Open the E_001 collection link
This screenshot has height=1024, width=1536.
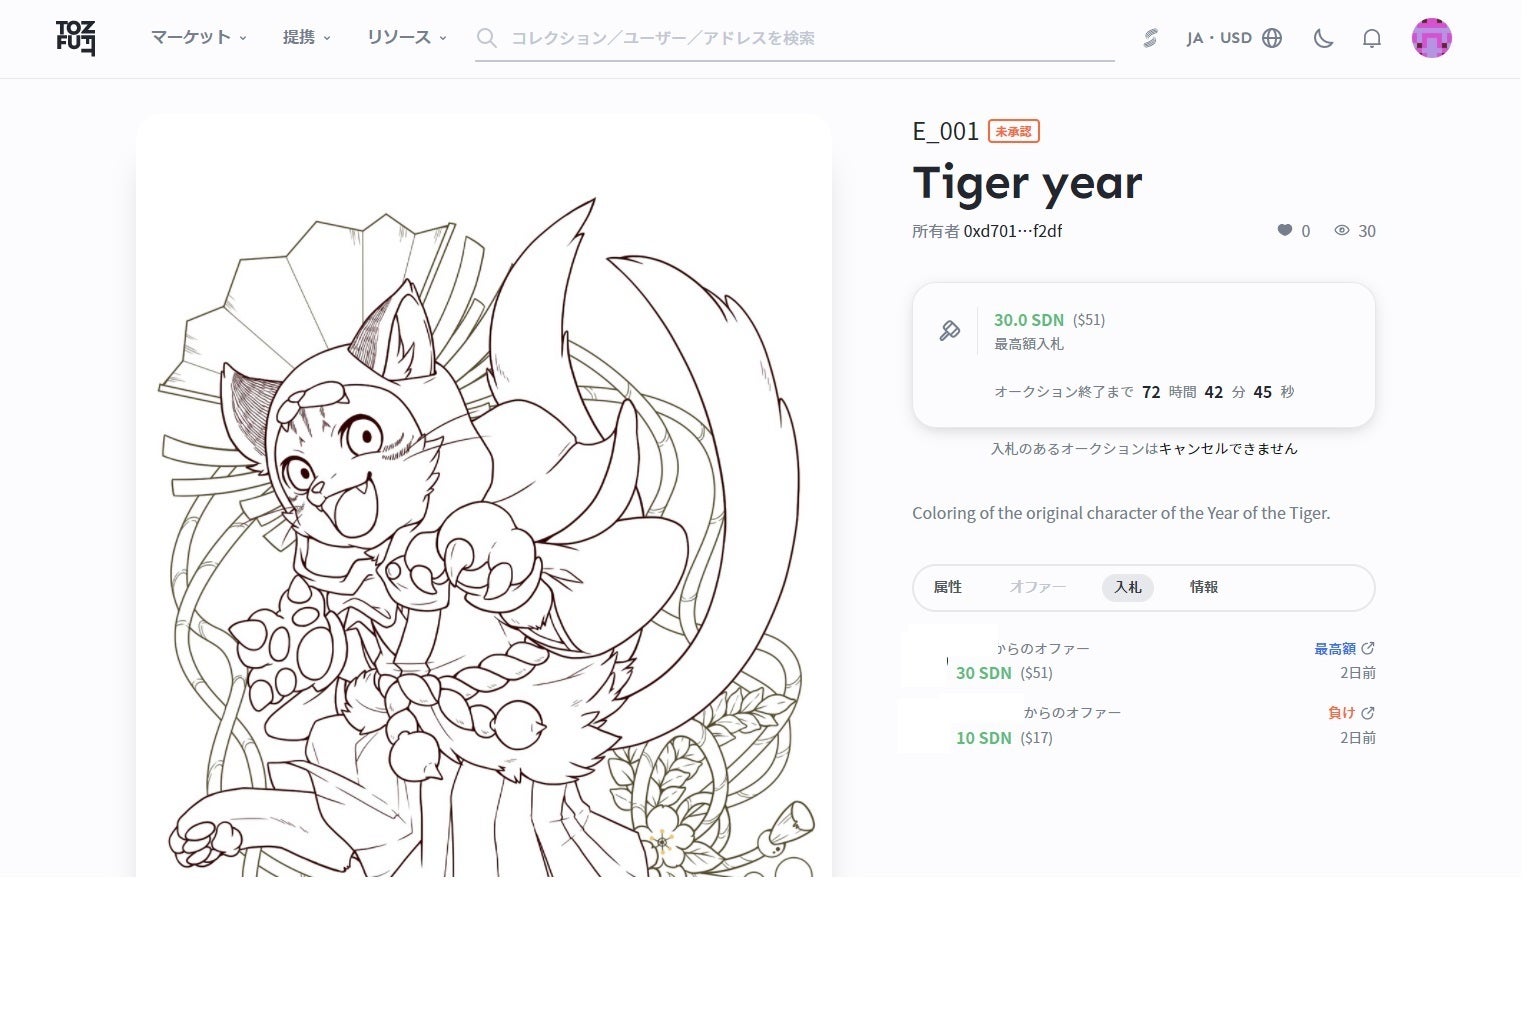945,131
